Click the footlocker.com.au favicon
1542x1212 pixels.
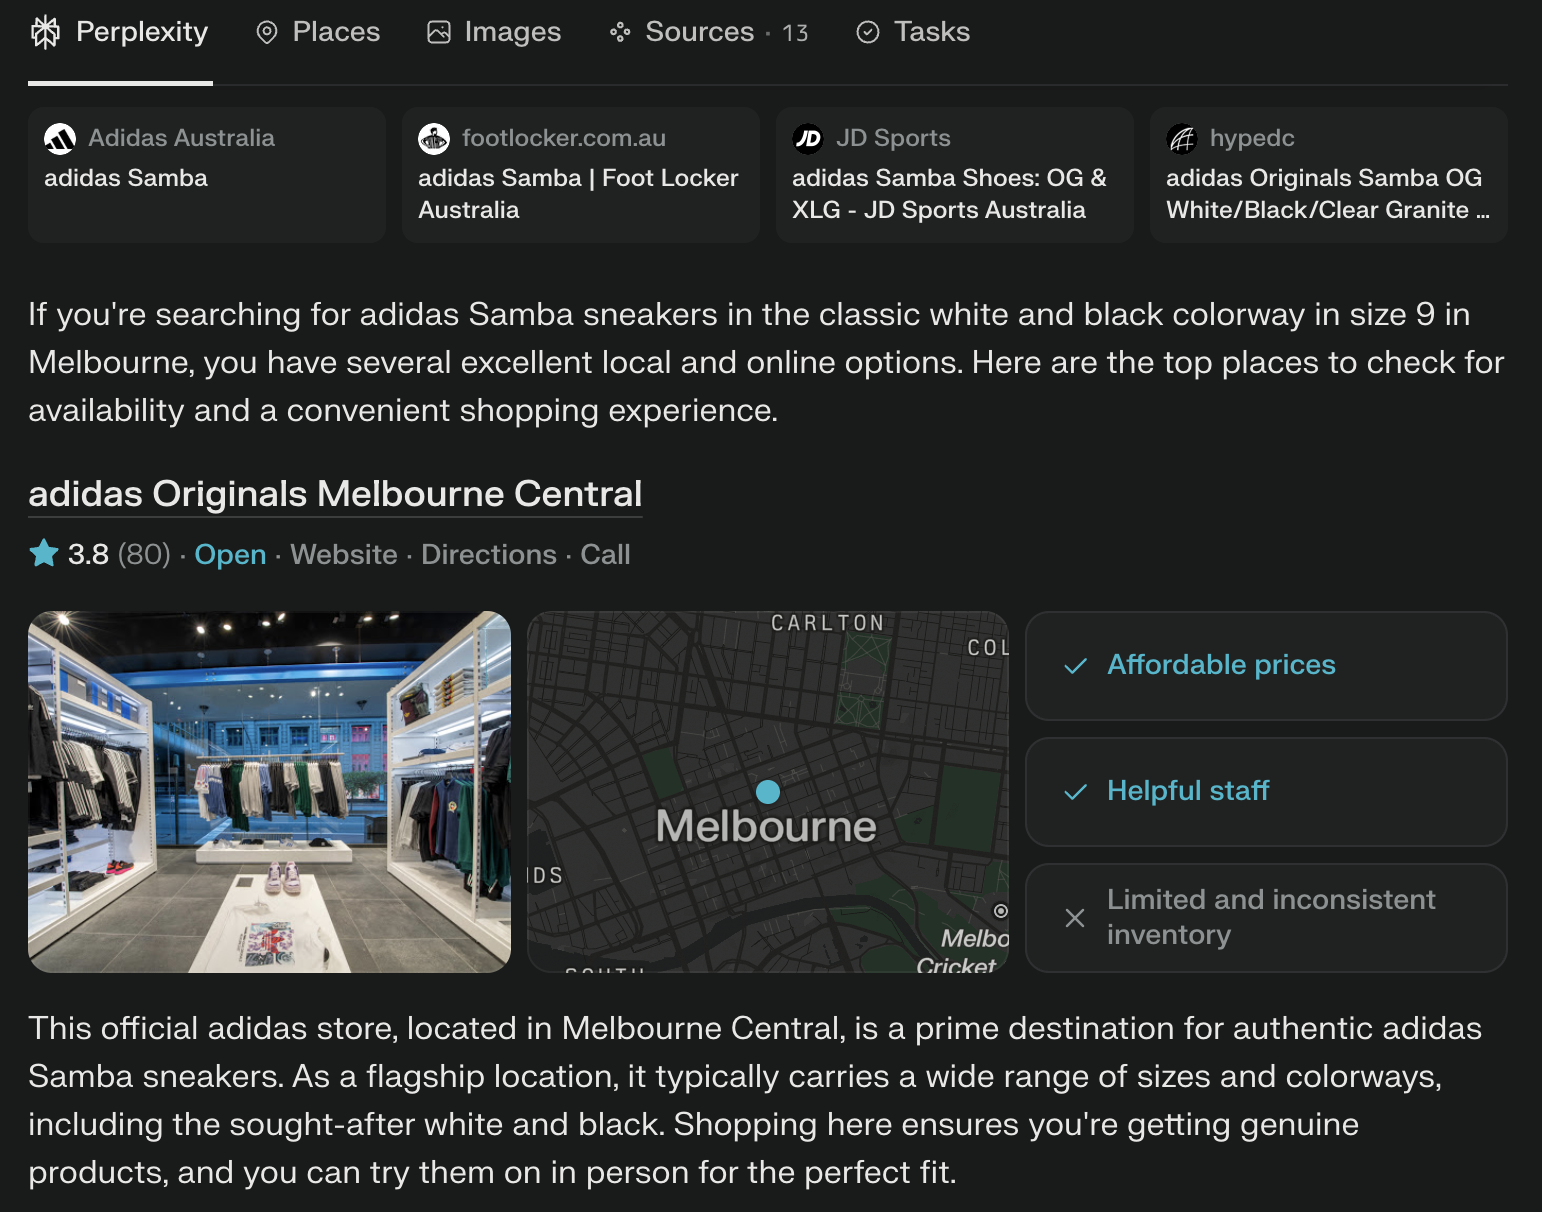pos(434,138)
